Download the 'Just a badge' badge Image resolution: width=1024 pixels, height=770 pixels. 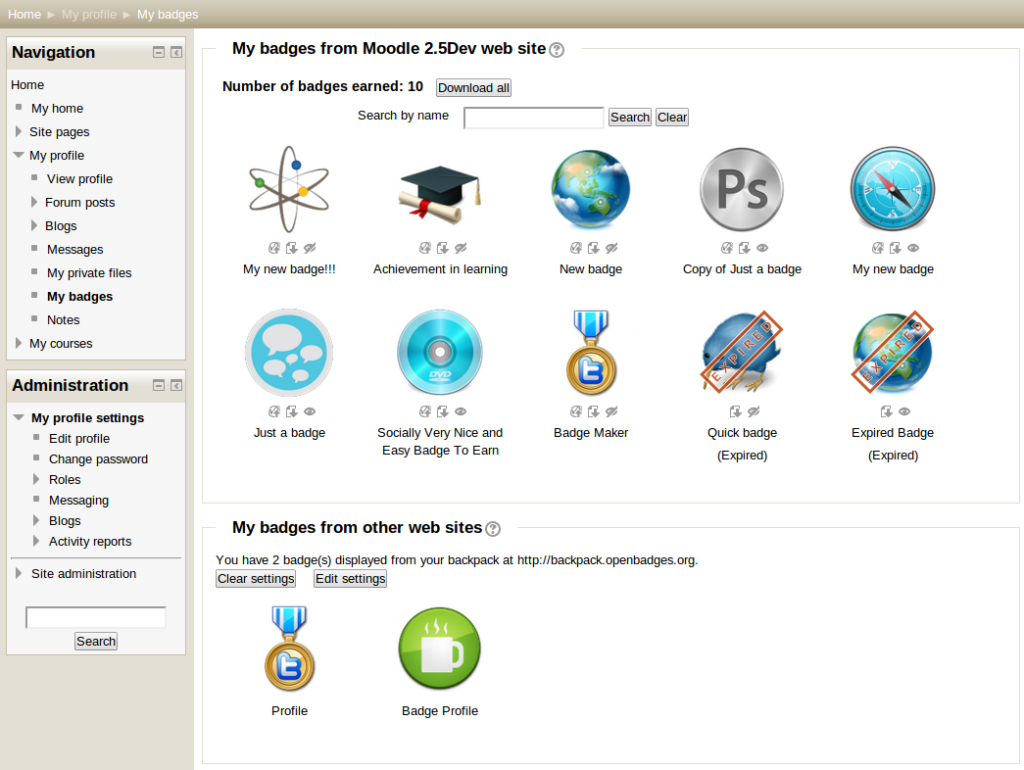tap(291, 411)
